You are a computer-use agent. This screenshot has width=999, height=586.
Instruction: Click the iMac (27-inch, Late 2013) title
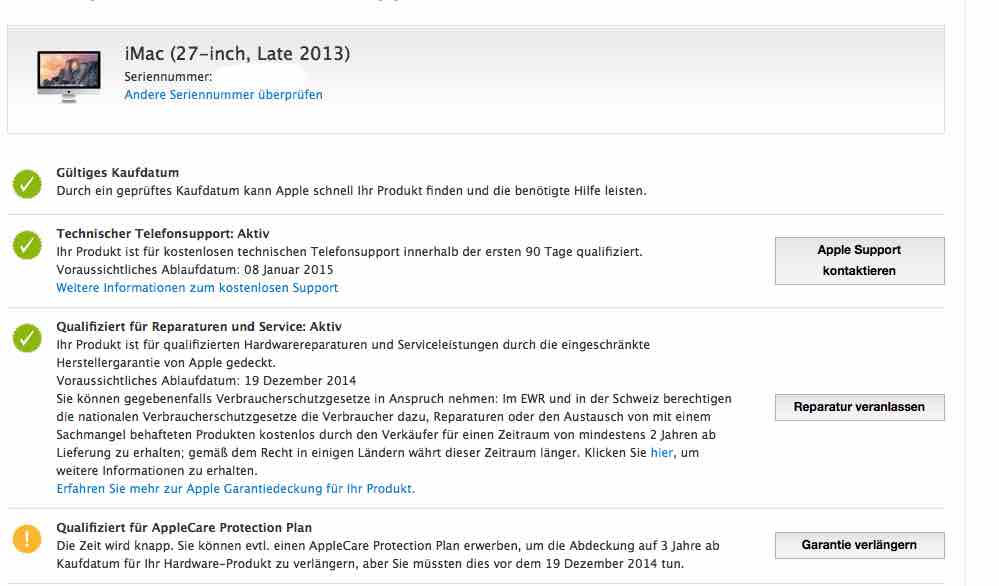coord(237,54)
